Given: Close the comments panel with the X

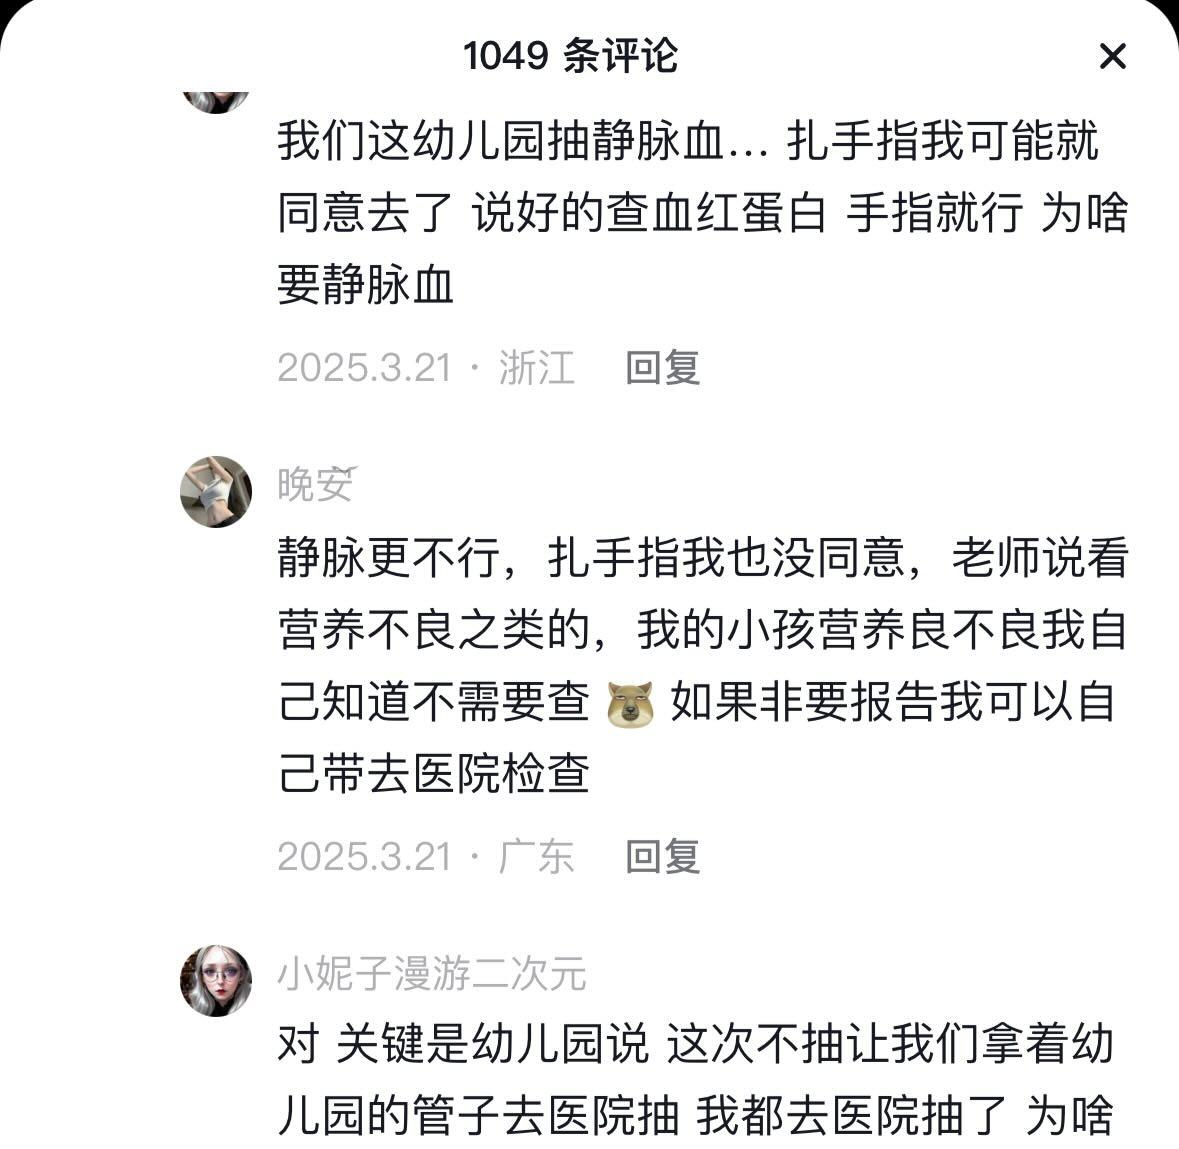Looking at the screenshot, I should 1112,56.
